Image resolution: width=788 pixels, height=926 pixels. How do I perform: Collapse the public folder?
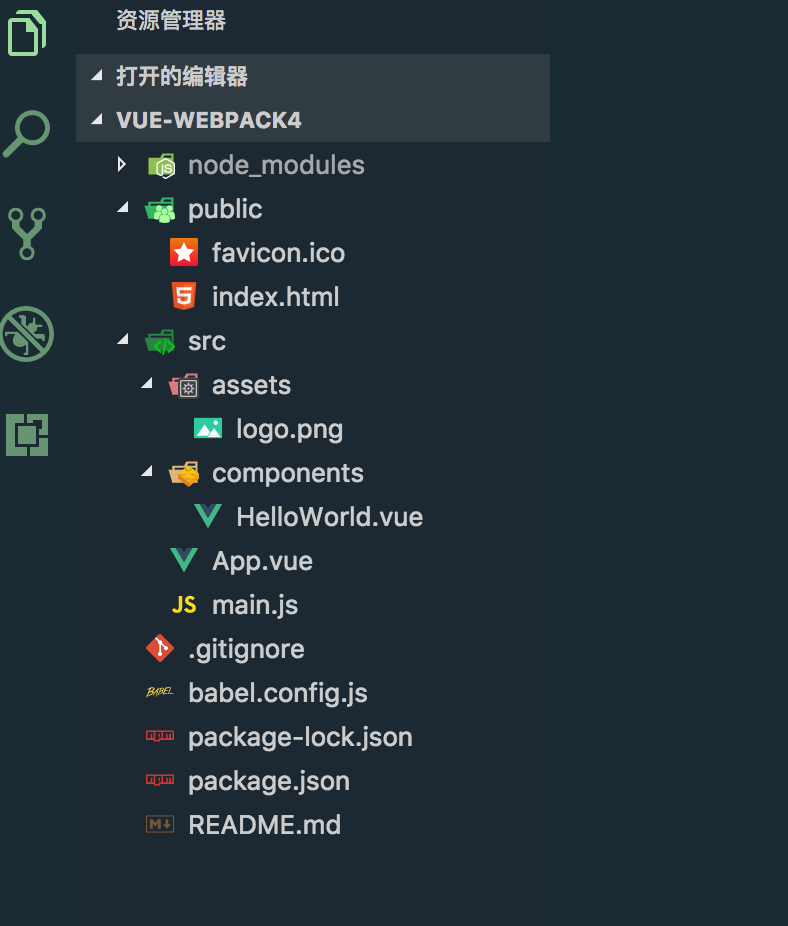[123, 209]
